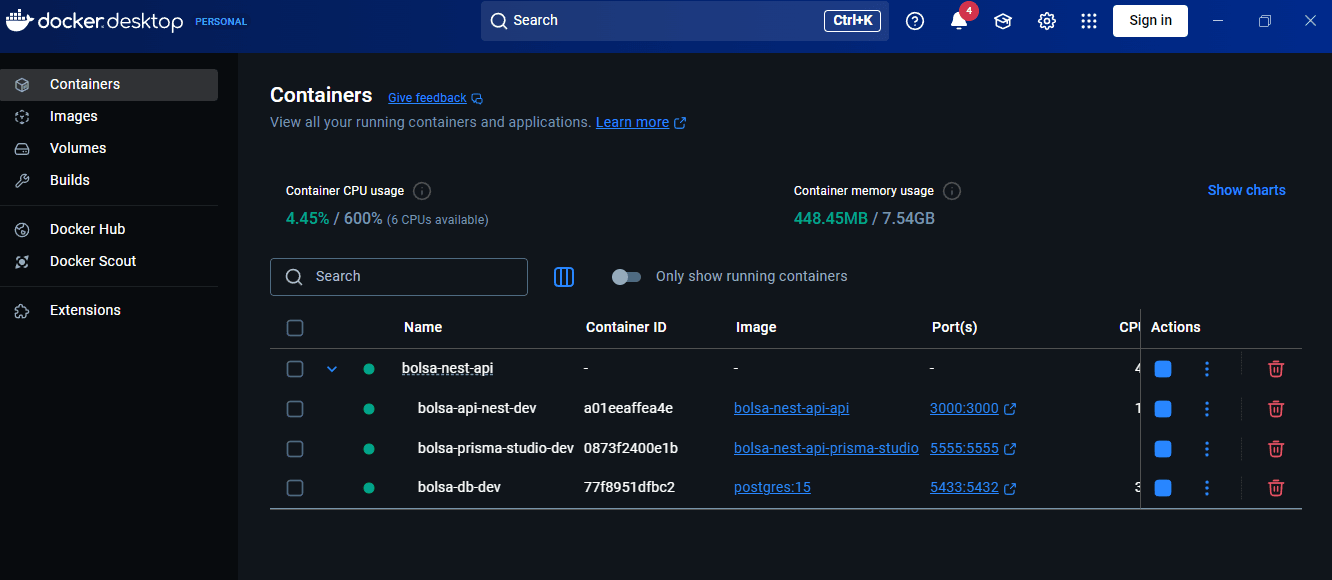
Task: Check the select-all containers checkbox
Action: coord(295,327)
